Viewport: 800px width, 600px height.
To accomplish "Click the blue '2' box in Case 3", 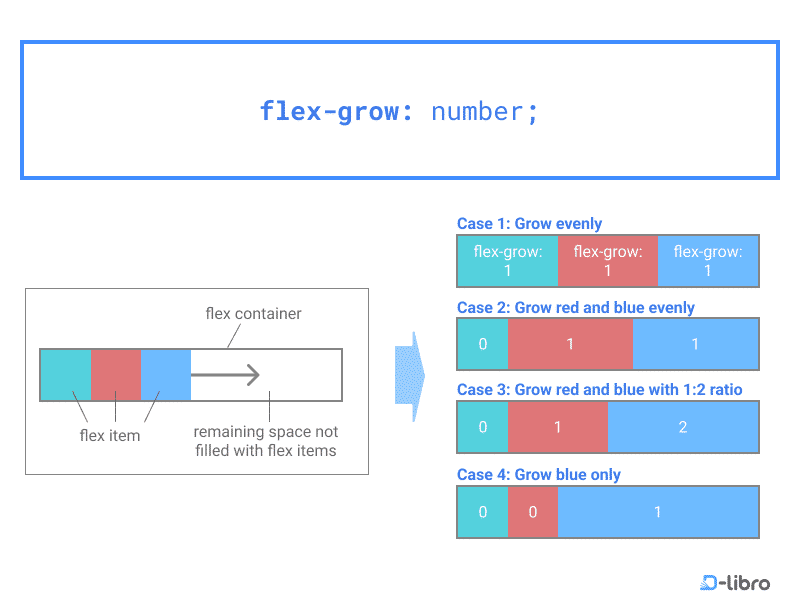I will click(x=683, y=427).
